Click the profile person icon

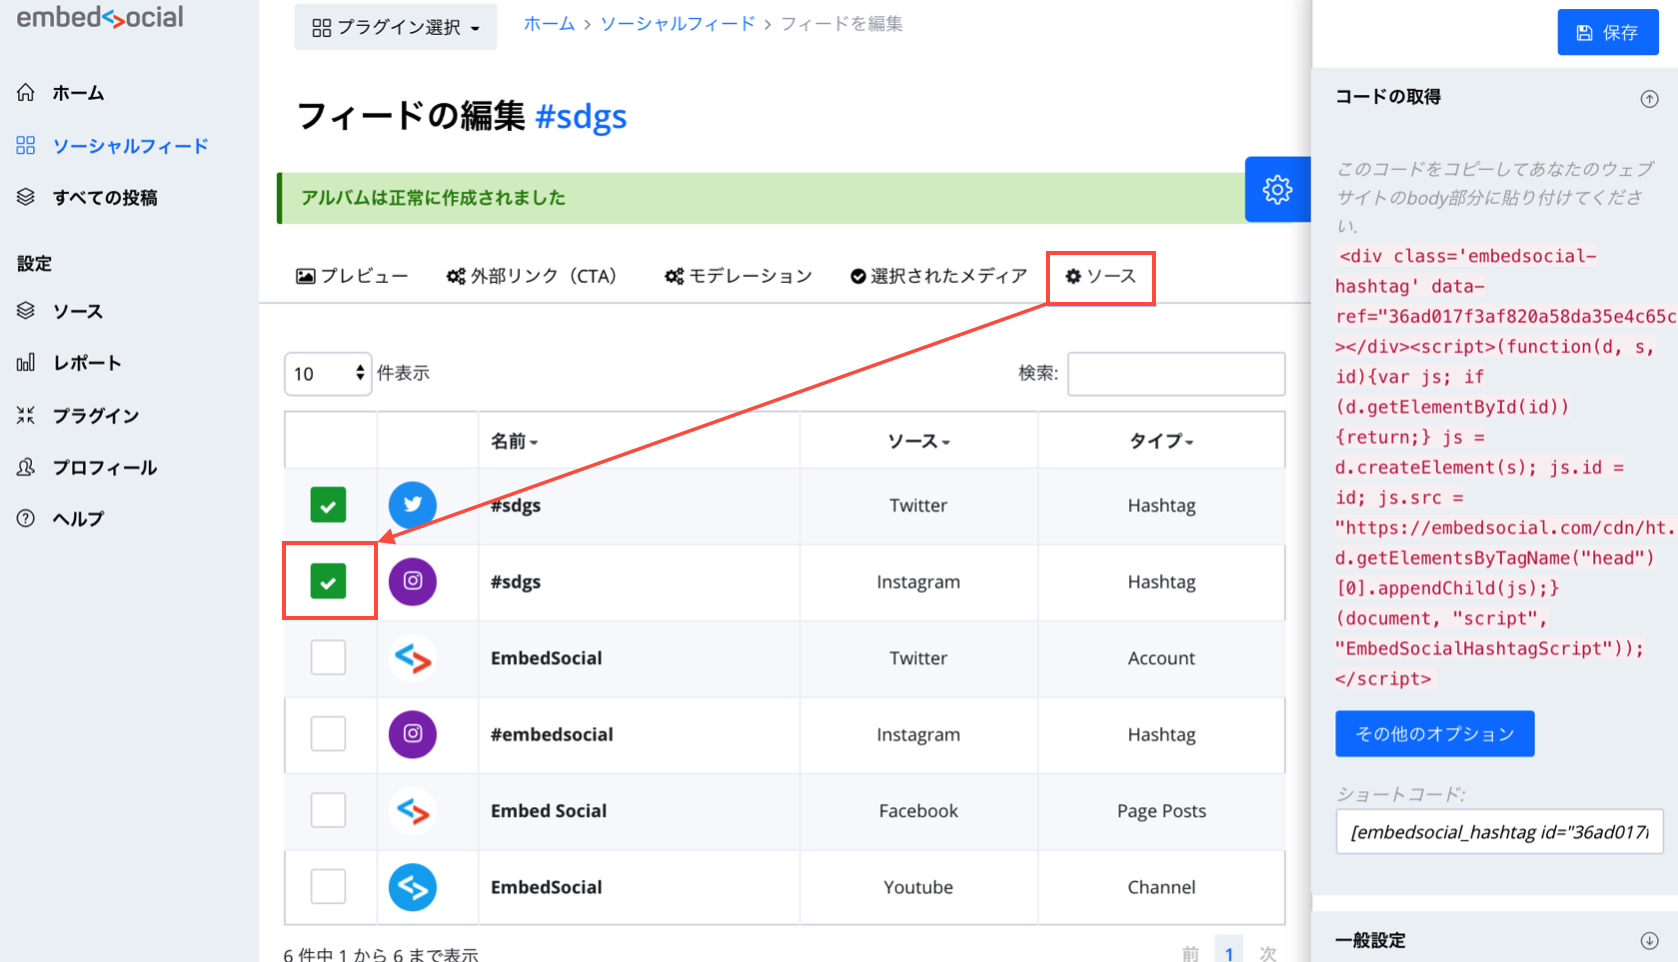pos(26,466)
